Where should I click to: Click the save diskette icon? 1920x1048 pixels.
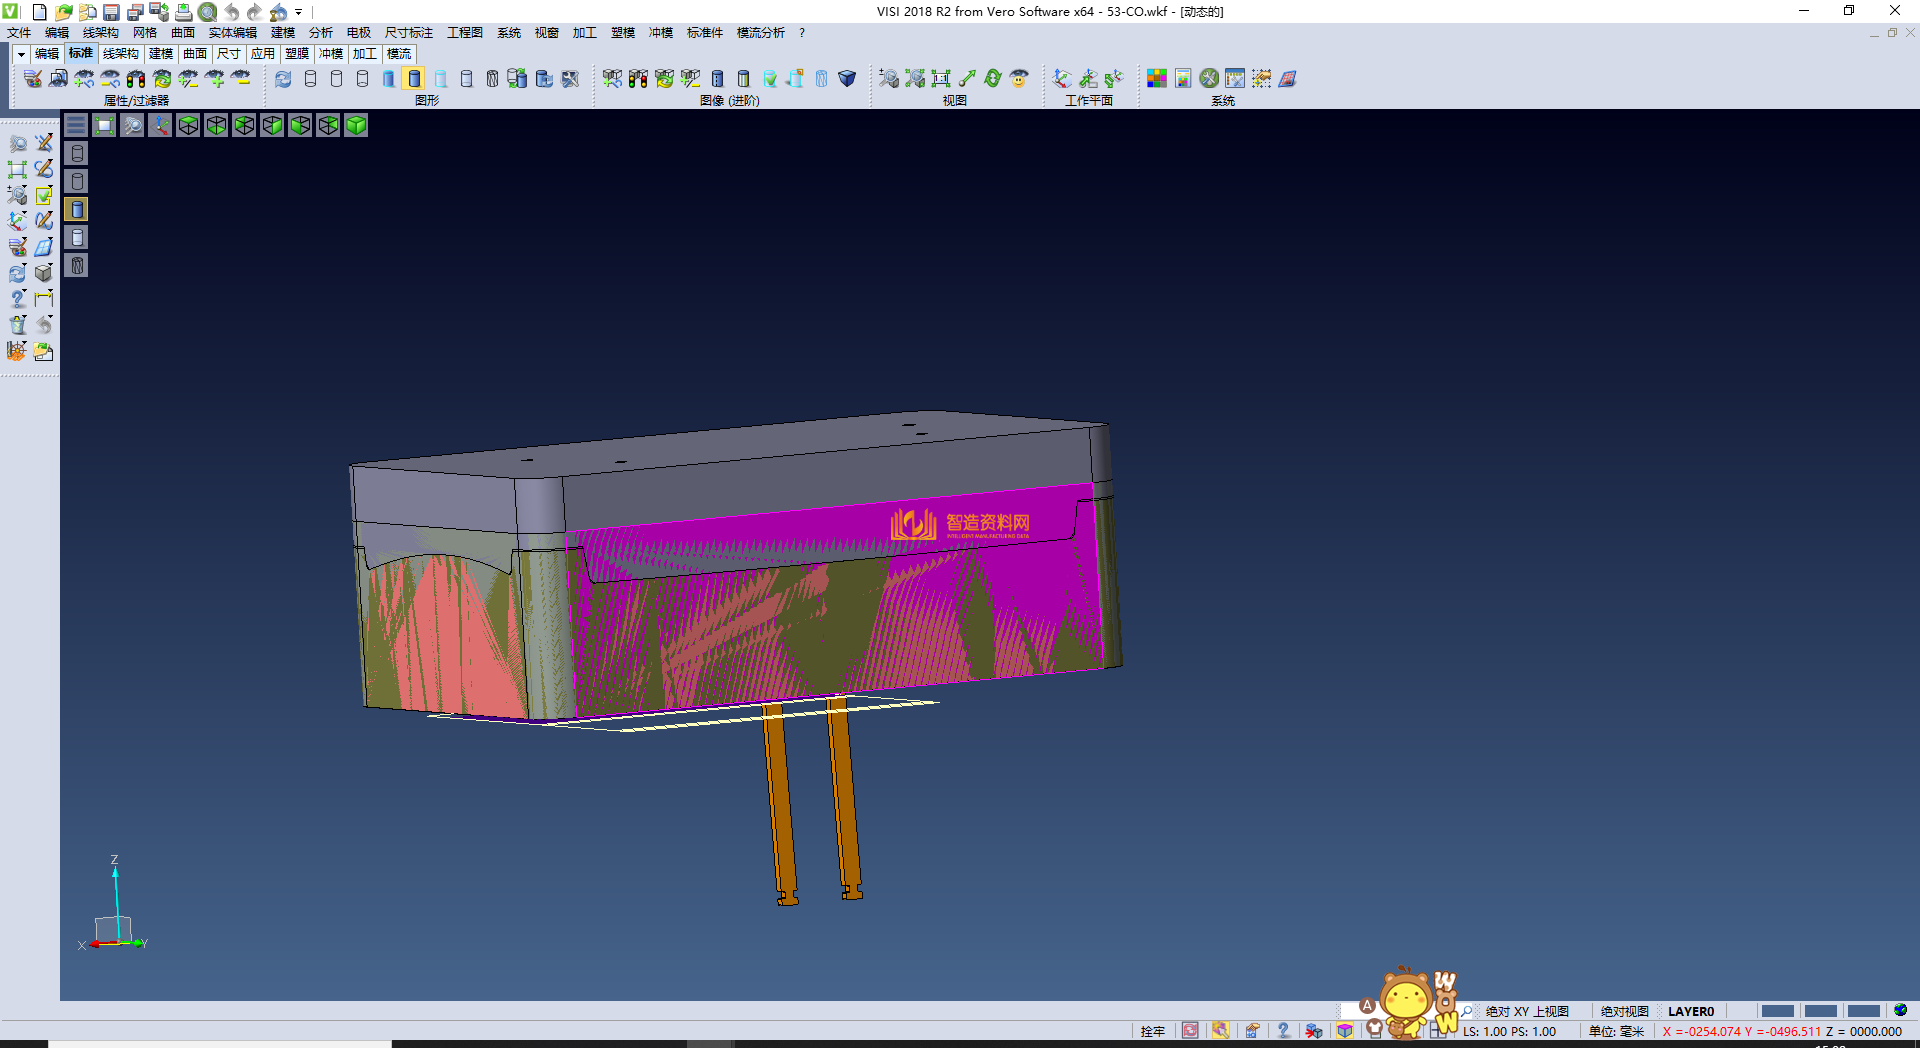pos(111,12)
